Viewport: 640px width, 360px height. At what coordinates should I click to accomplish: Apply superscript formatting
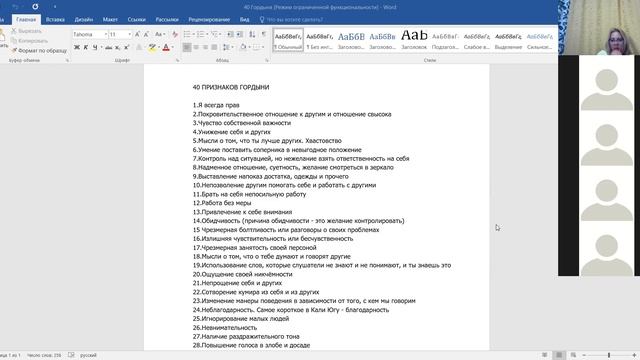pyautogui.click(x=127, y=47)
